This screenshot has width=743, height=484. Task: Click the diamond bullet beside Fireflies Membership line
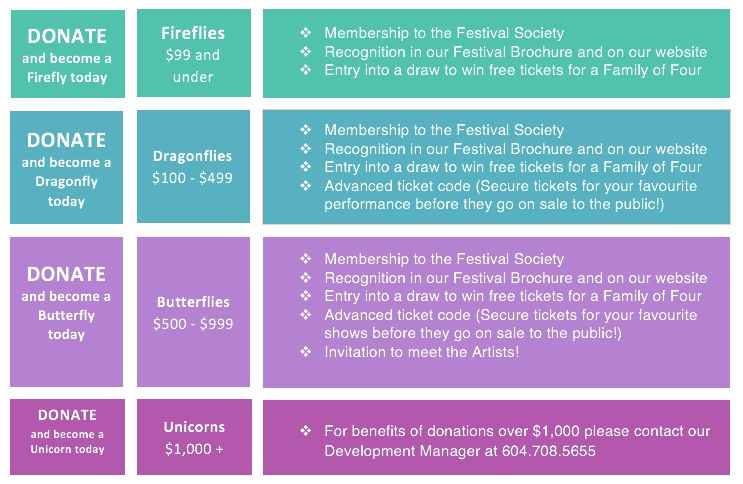(306, 32)
